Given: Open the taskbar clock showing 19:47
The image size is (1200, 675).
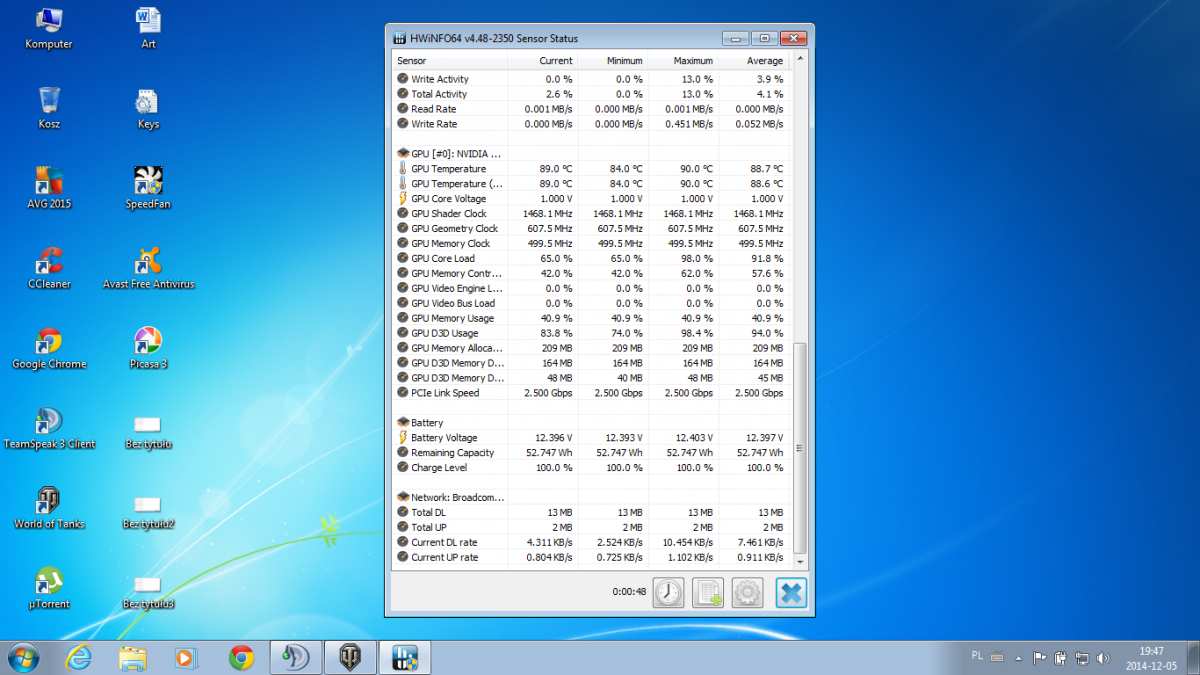Looking at the screenshot, I should [x=1151, y=657].
